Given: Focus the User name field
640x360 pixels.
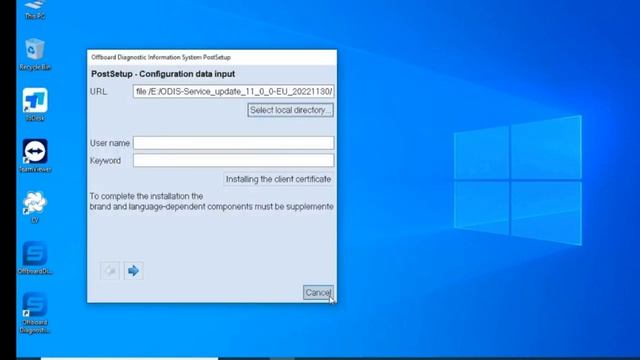Looking at the screenshot, I should coord(233,143).
